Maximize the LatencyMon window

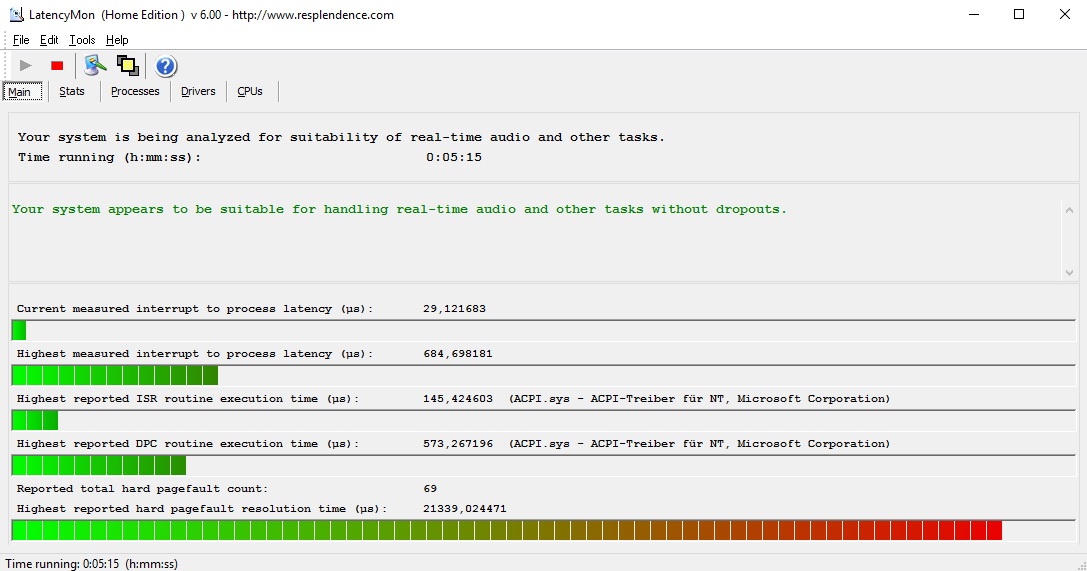[1019, 15]
